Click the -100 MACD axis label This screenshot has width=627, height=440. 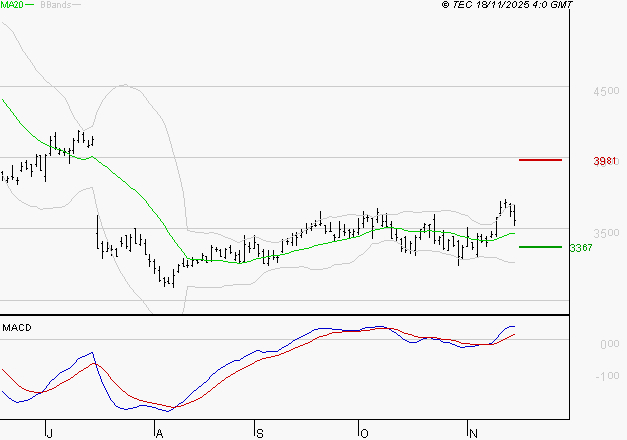607,376
